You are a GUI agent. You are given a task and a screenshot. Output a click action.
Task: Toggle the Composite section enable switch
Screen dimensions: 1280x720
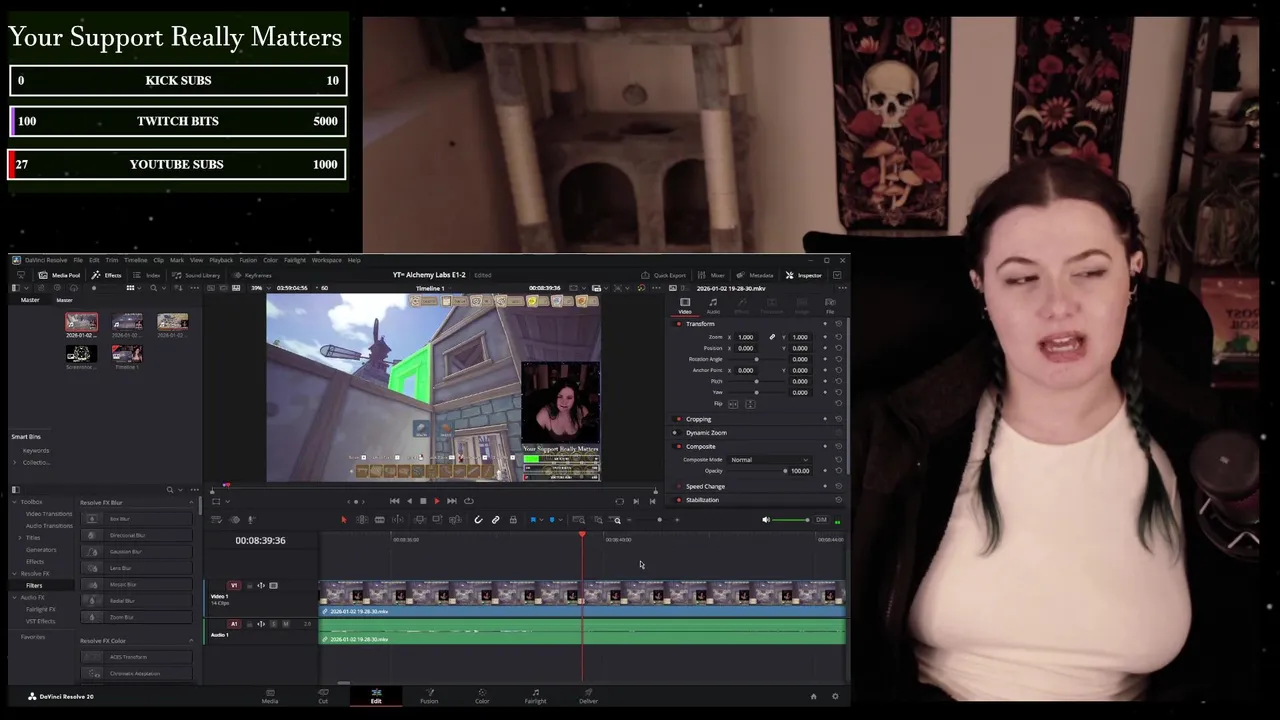coord(679,447)
